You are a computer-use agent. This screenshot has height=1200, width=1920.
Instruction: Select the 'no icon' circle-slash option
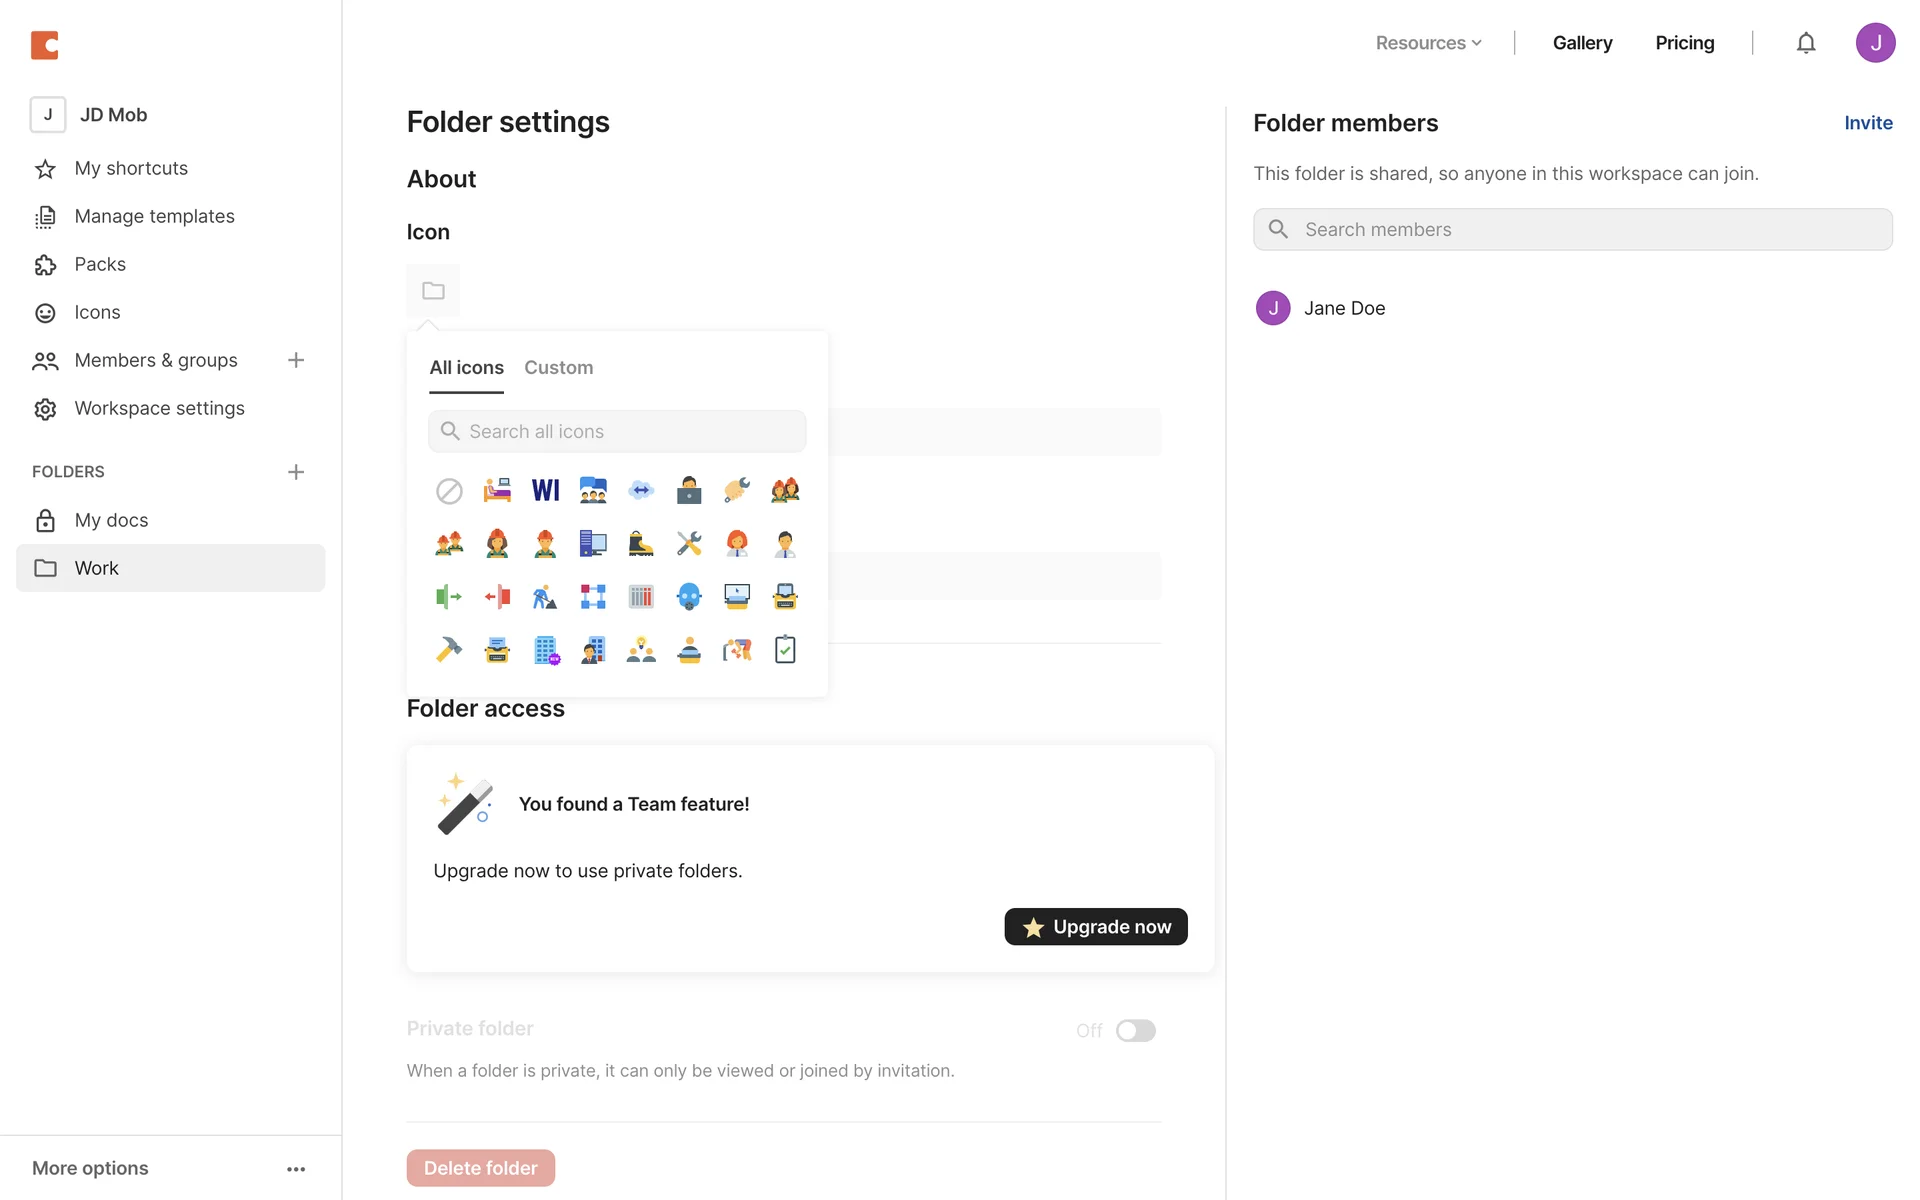(x=449, y=491)
